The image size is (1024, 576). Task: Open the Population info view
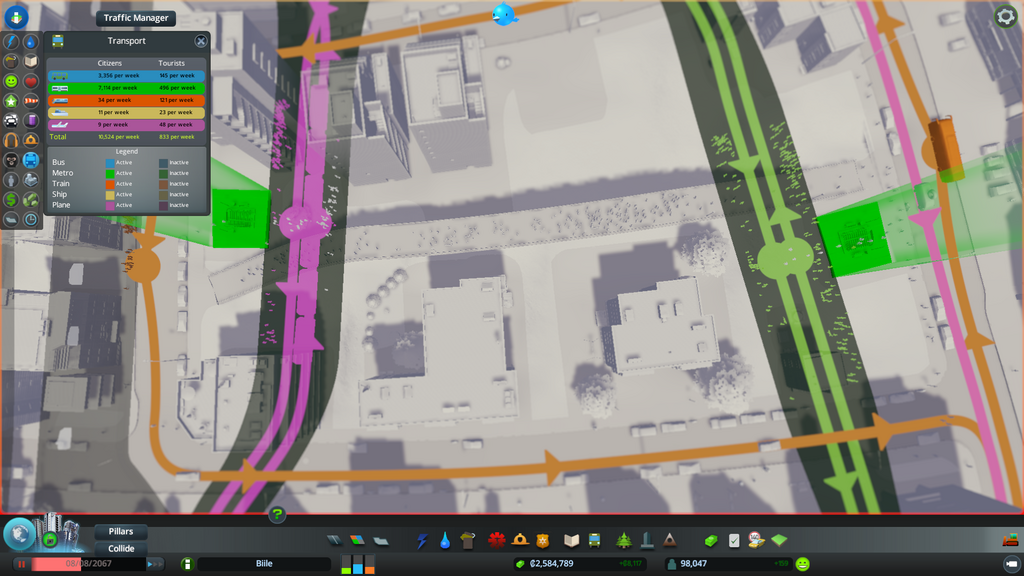11,180
